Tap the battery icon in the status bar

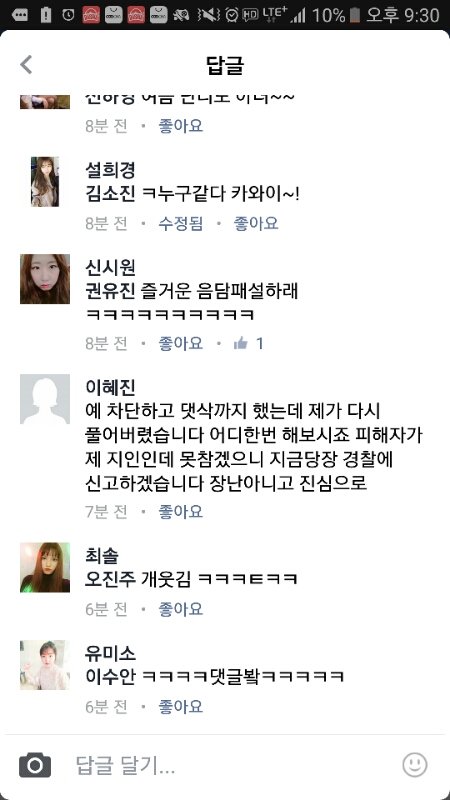click(355, 15)
